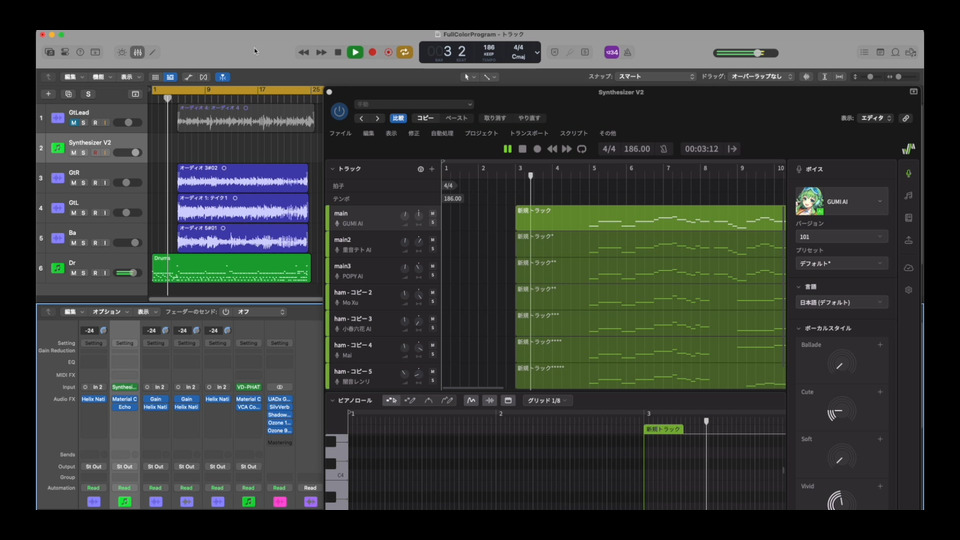Adjust the Ballade vocal style knob
The height and width of the screenshot is (540, 960).
click(x=841, y=365)
